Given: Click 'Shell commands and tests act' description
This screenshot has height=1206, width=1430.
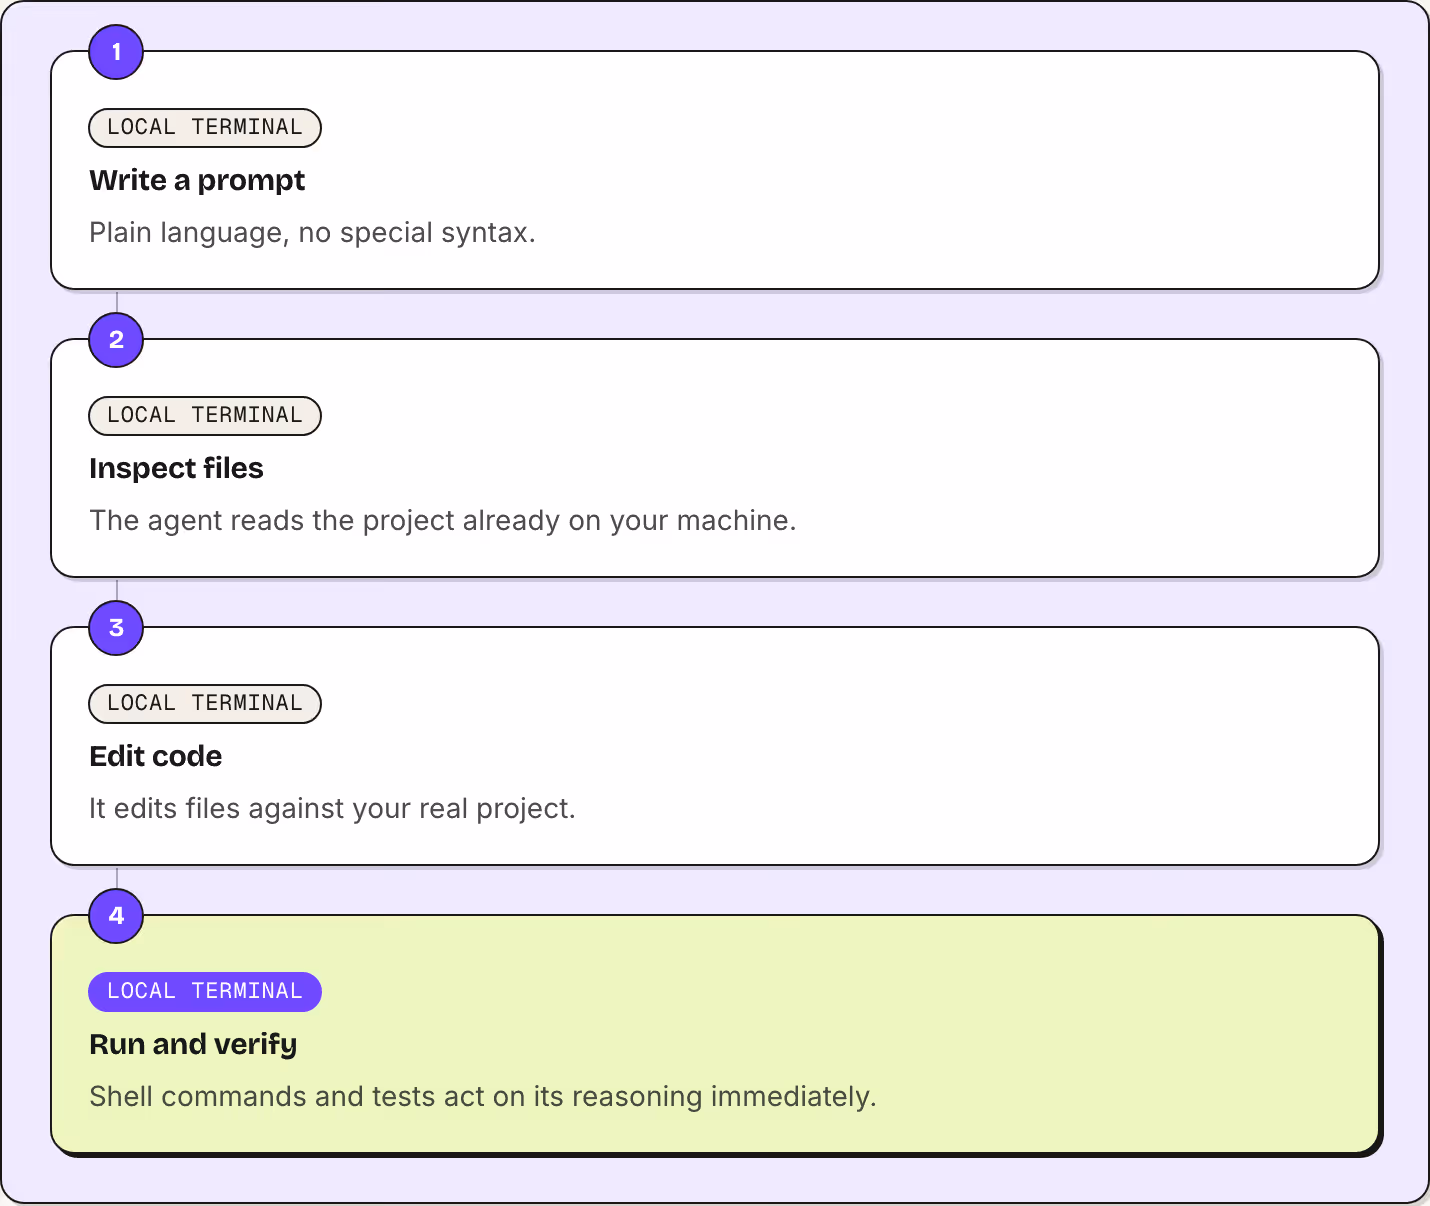Looking at the screenshot, I should click(x=483, y=1097).
